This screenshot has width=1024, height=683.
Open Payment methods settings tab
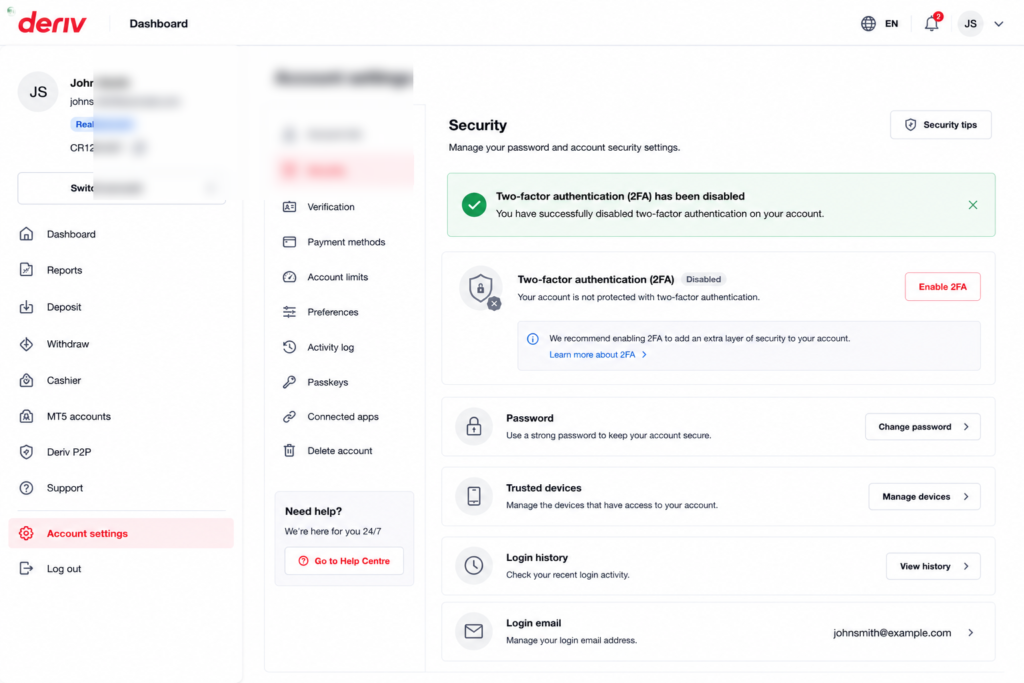344,242
